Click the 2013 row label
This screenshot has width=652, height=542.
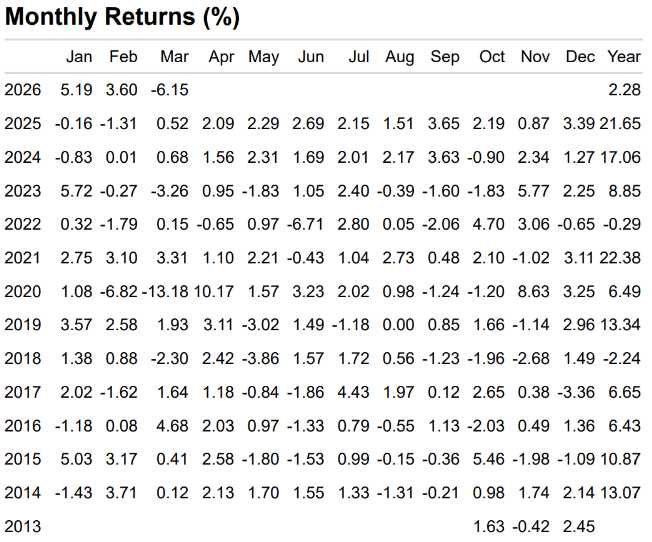point(23,525)
